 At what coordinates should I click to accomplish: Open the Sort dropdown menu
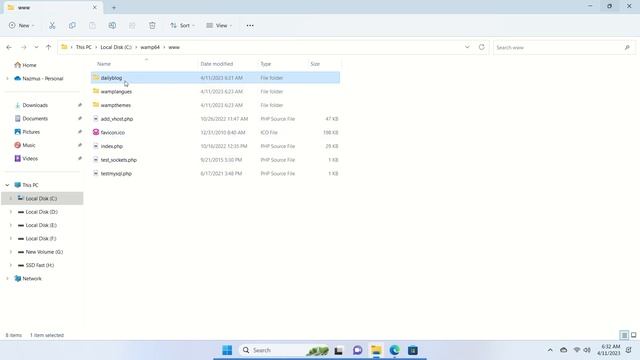(182, 25)
